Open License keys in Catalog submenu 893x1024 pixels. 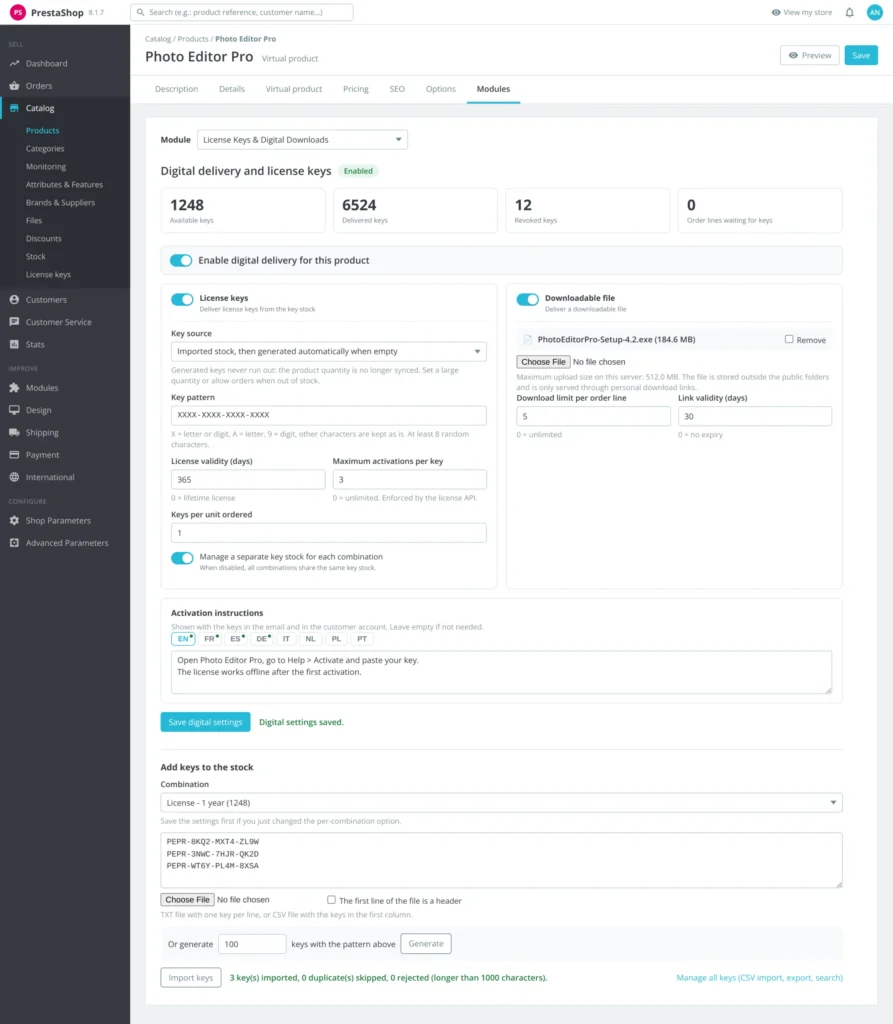coord(48,275)
